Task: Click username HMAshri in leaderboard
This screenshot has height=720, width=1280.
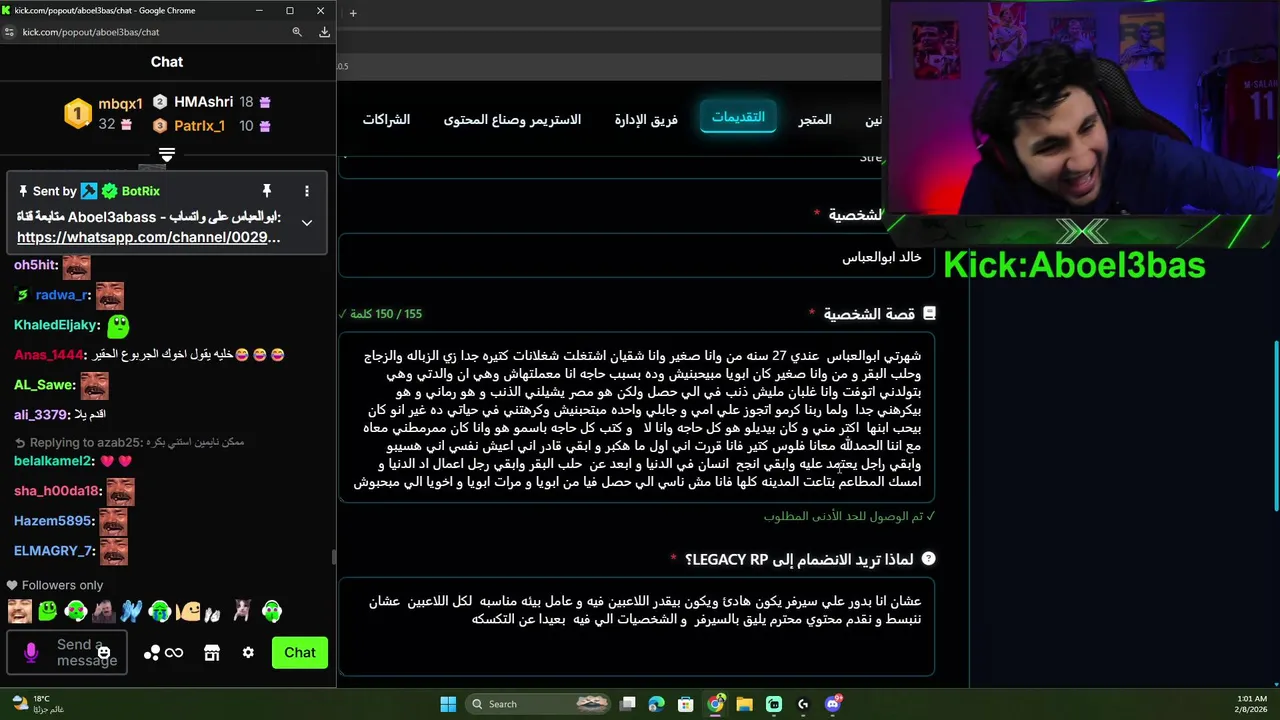Action: click(x=203, y=102)
